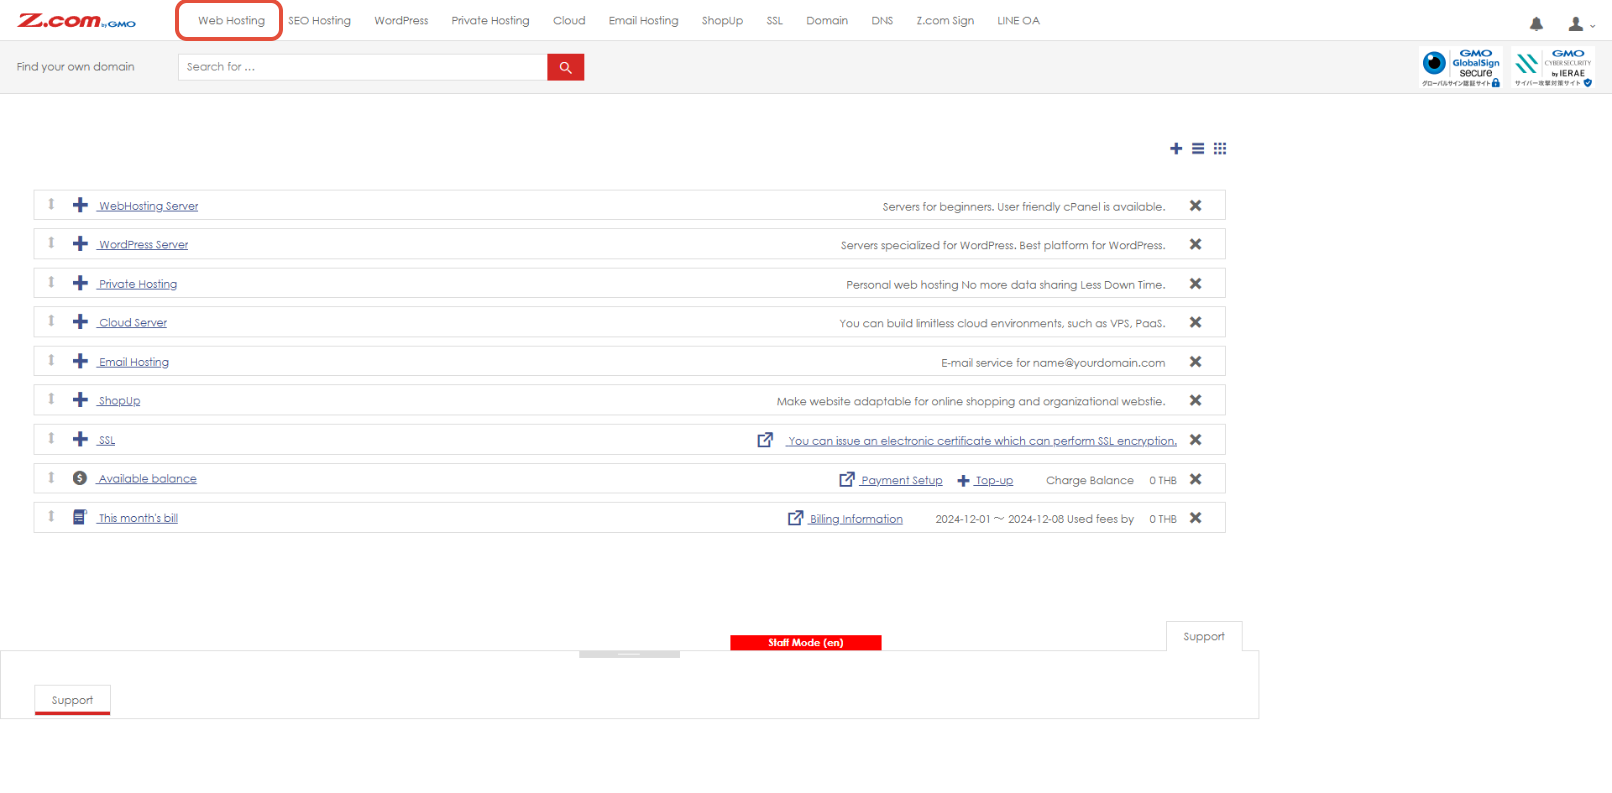Grab Private Hosting reorder handle
The width and height of the screenshot is (1612, 793).
51,282
